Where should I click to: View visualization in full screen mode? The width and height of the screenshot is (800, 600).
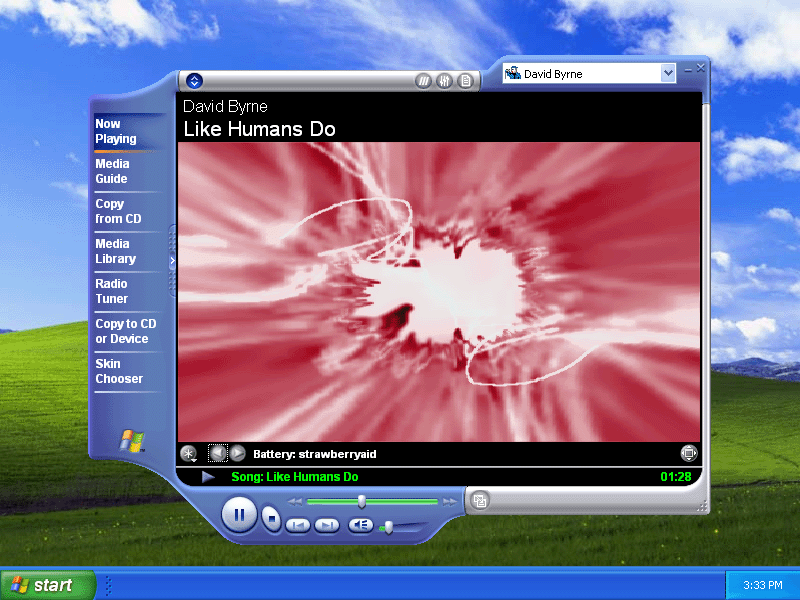[689, 454]
